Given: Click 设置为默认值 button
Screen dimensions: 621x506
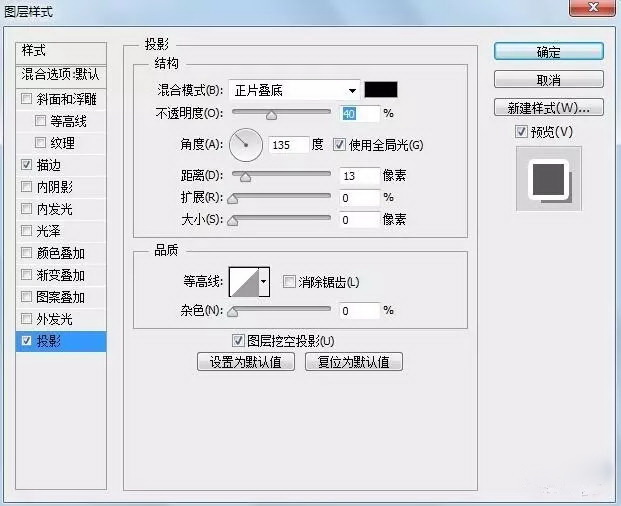Looking at the screenshot, I should coord(246,361).
